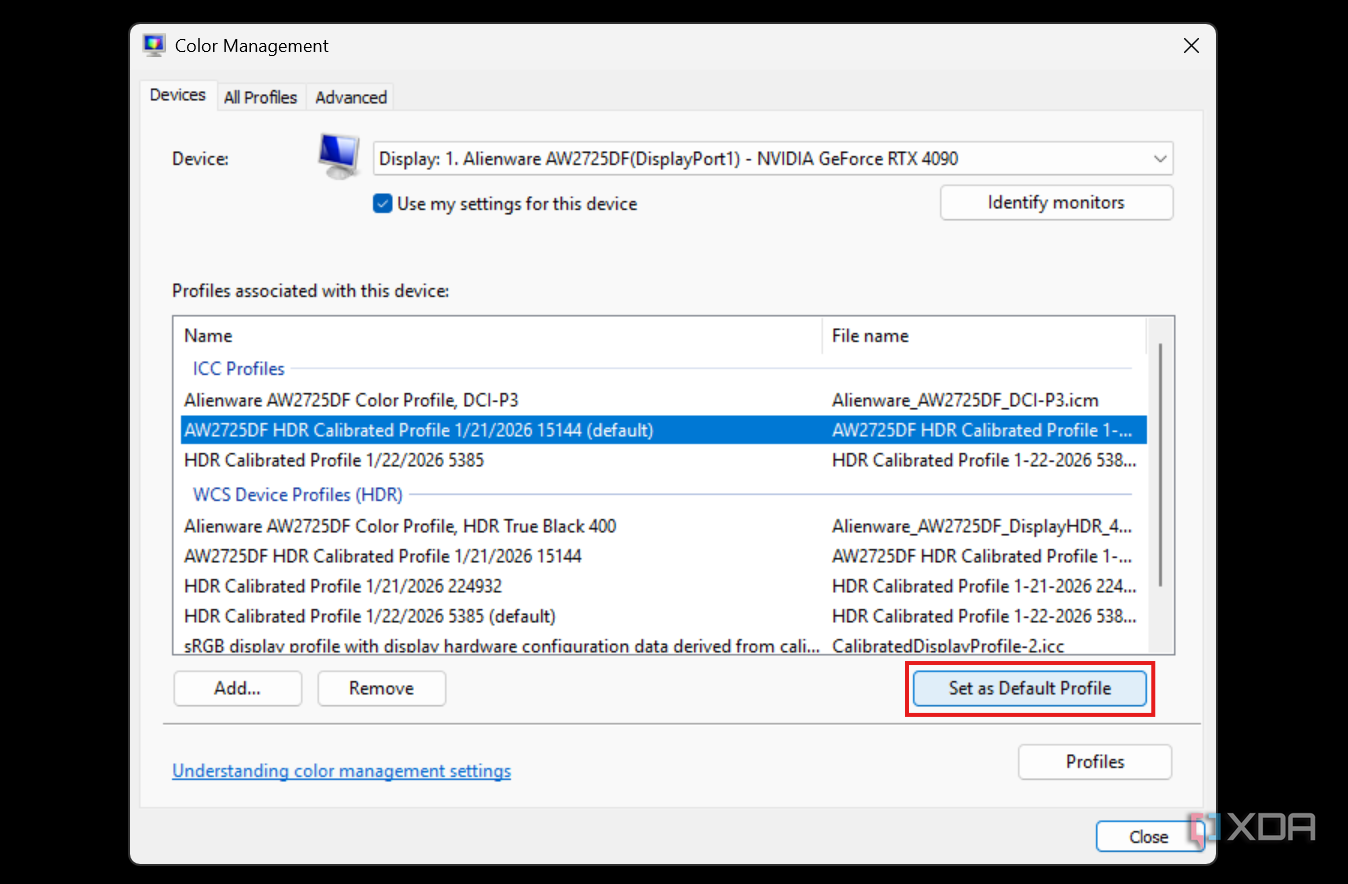Image resolution: width=1348 pixels, height=884 pixels.
Task: Select HDR Calibrated Profile 1/21/2026 224932
Action: 663,586
